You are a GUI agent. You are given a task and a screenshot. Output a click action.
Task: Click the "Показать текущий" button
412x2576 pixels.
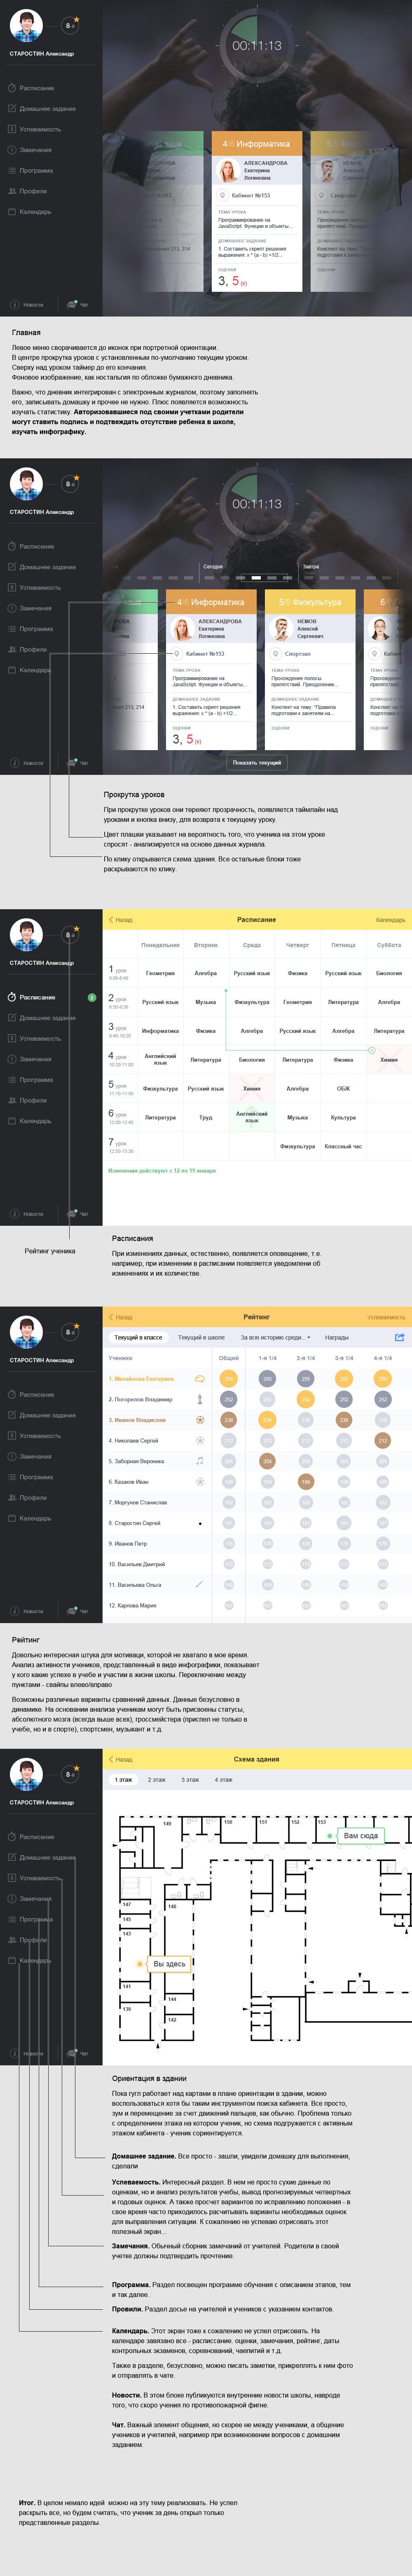[x=257, y=762]
